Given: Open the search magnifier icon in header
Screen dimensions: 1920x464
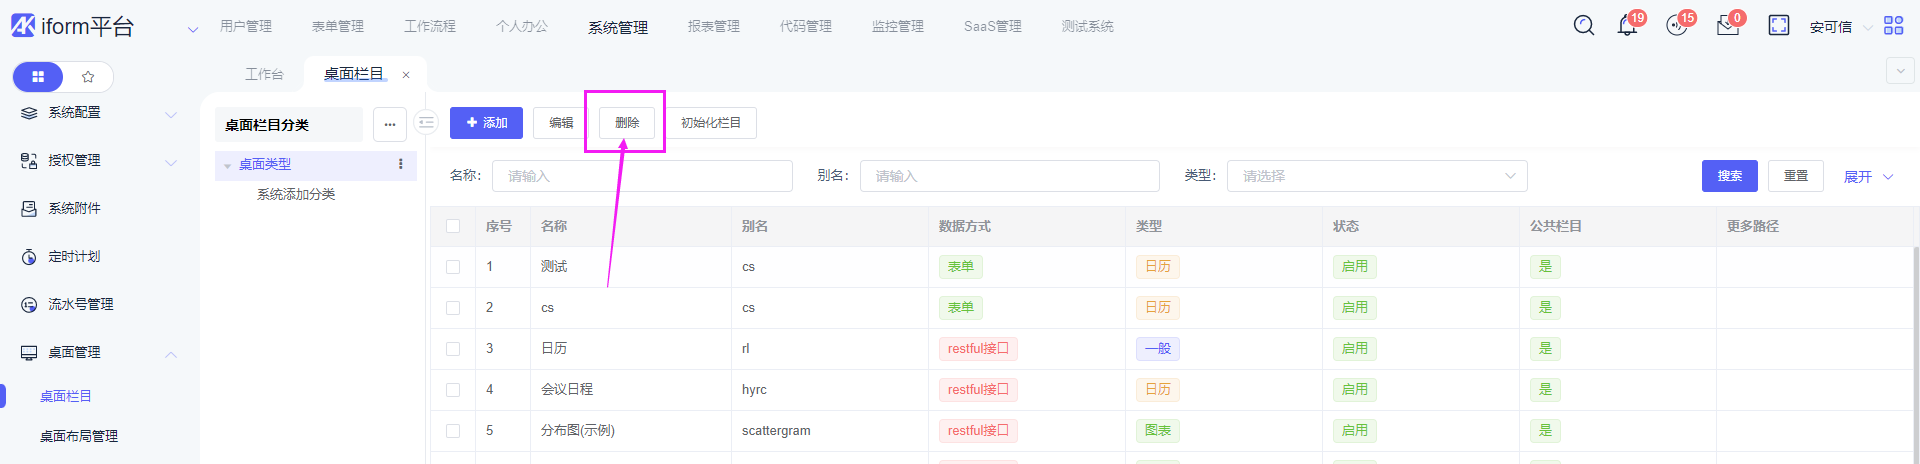Looking at the screenshot, I should pyautogui.click(x=1583, y=26).
